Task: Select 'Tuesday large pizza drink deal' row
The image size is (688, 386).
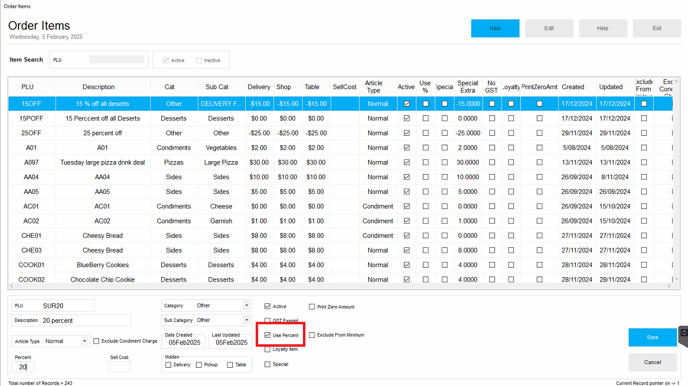Action: (340, 162)
